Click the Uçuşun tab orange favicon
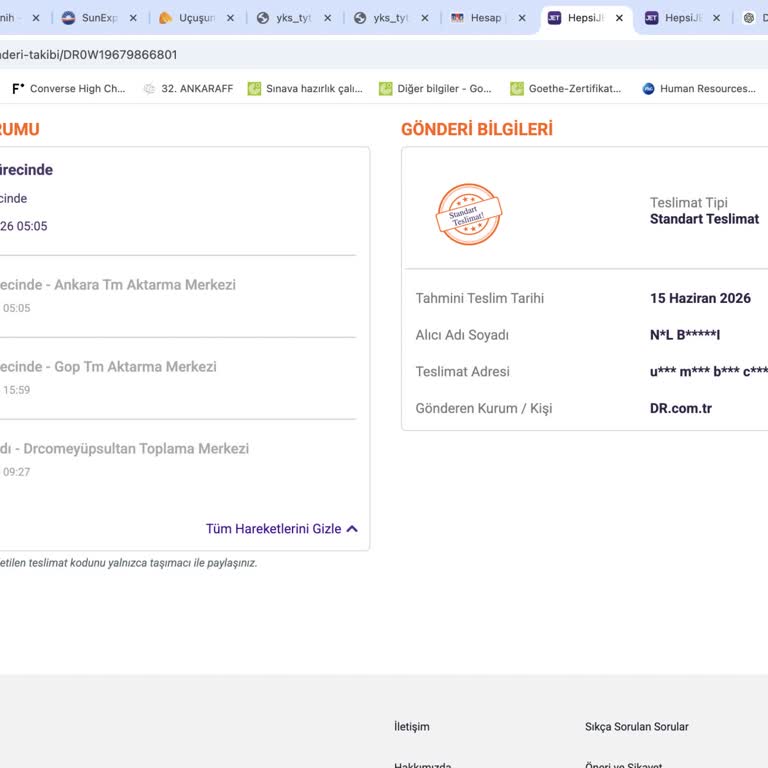This screenshot has height=768, width=768. coord(166,18)
